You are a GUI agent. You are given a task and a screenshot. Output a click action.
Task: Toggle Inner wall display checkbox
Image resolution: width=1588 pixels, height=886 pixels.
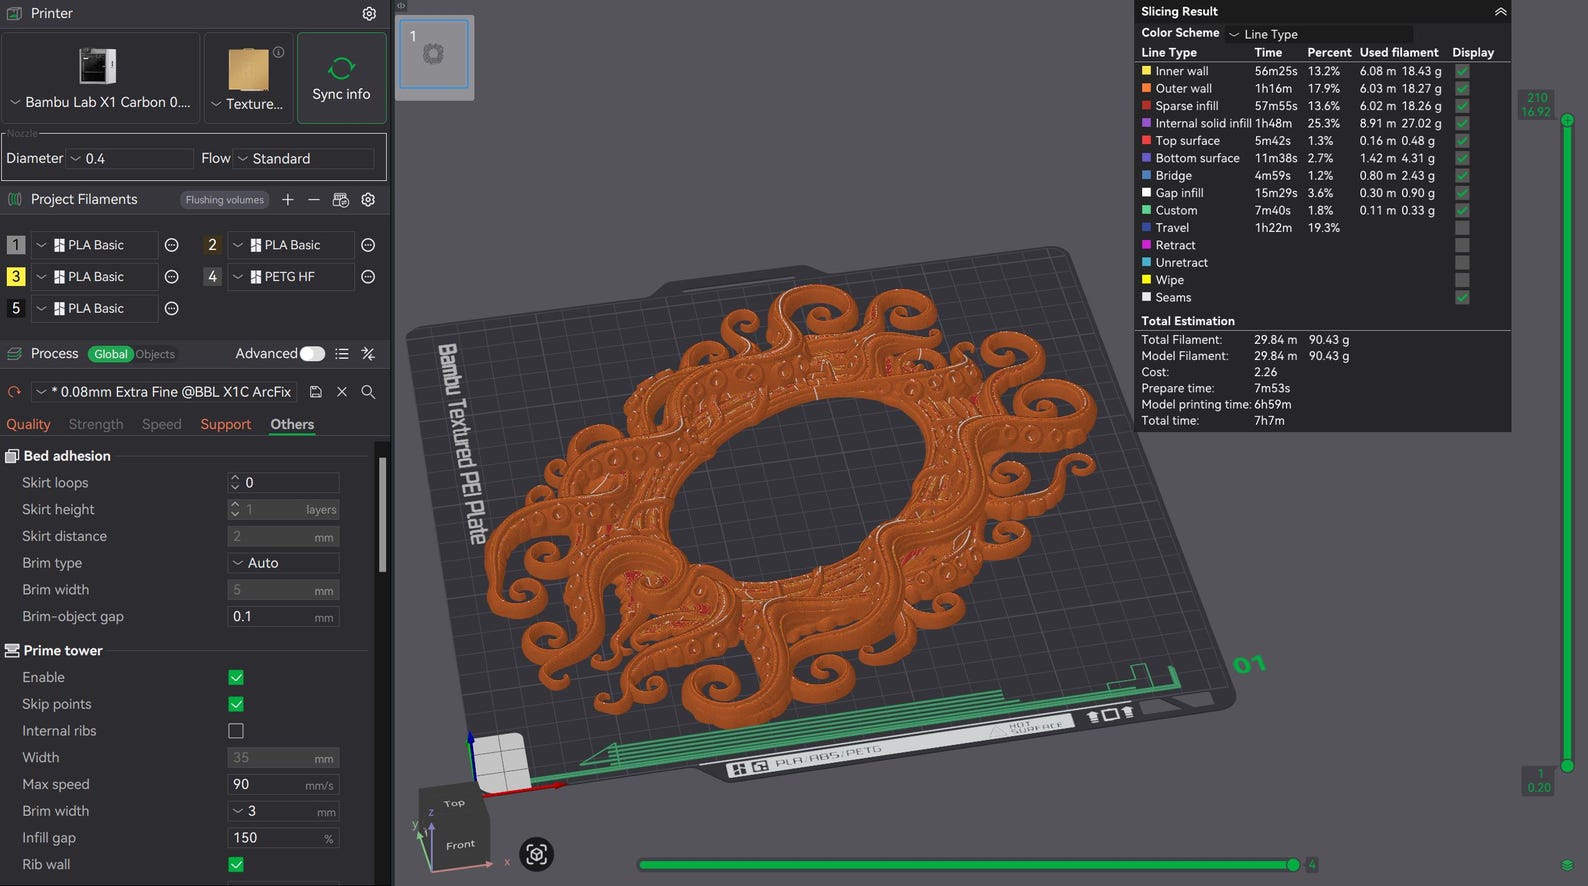(1462, 71)
